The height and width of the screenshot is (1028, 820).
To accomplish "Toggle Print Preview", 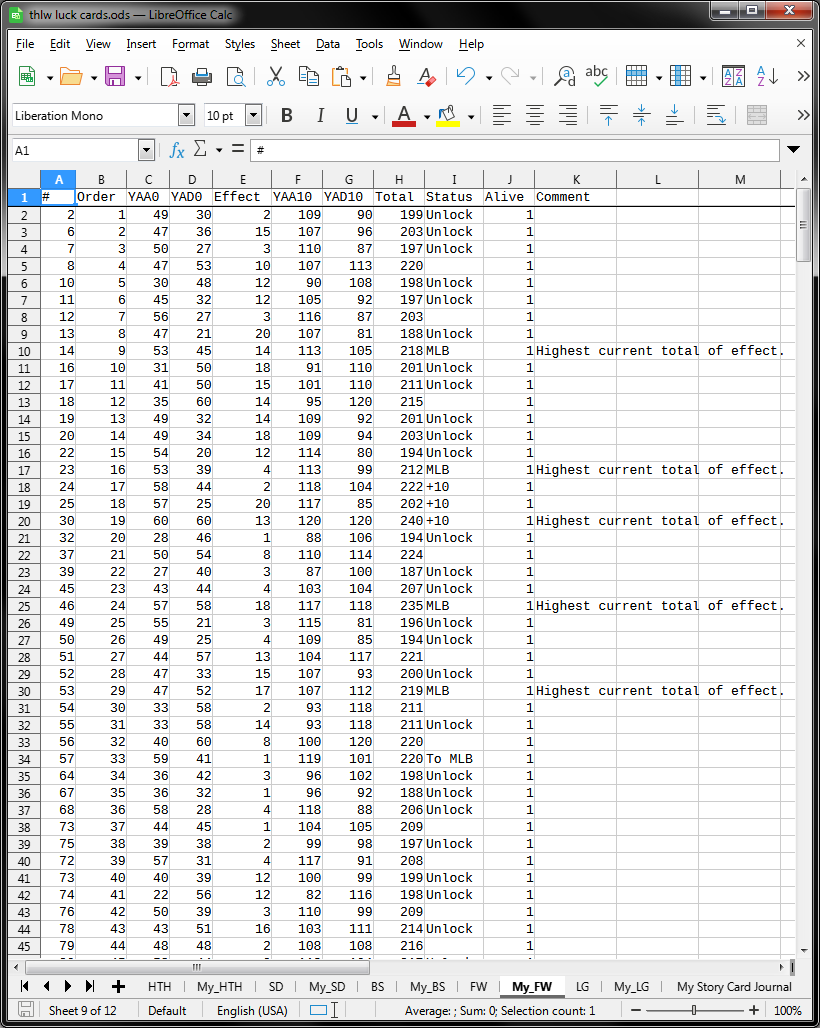I will 235,77.
